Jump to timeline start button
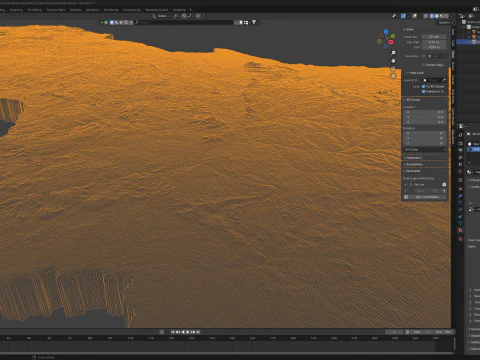 pos(173,332)
